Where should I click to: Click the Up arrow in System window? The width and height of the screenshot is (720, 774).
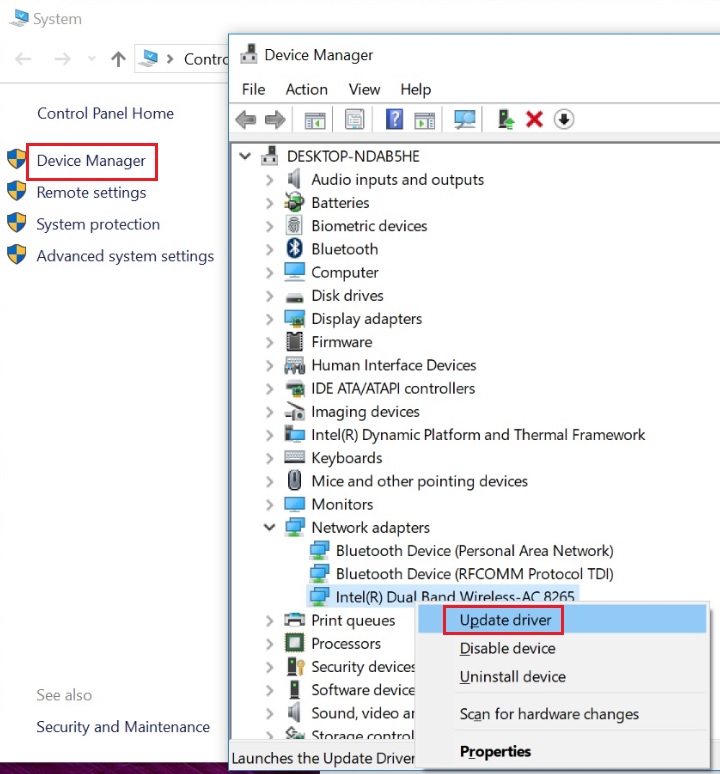(118, 59)
